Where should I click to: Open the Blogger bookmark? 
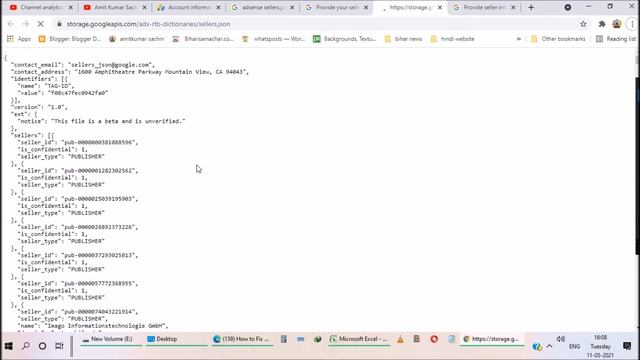pyautogui.click(x=69, y=39)
